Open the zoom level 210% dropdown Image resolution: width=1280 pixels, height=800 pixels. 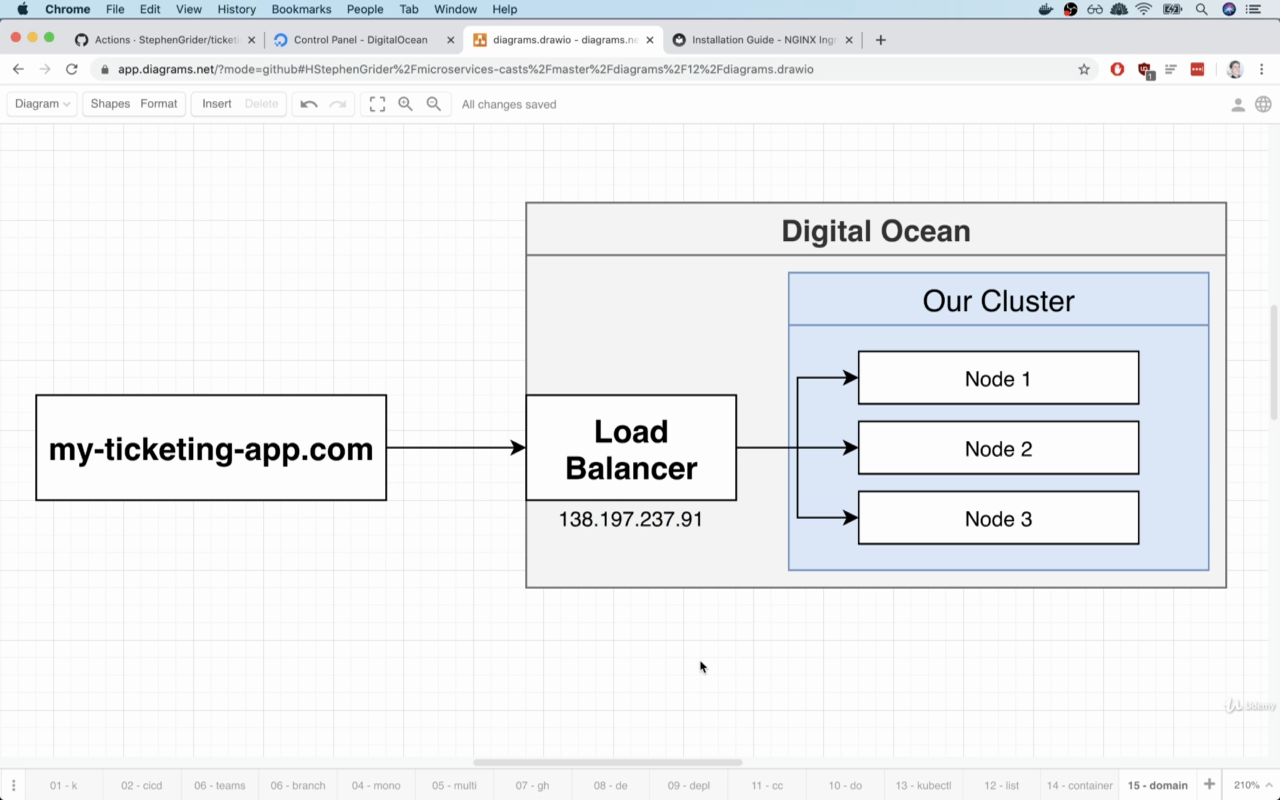pos(1252,785)
